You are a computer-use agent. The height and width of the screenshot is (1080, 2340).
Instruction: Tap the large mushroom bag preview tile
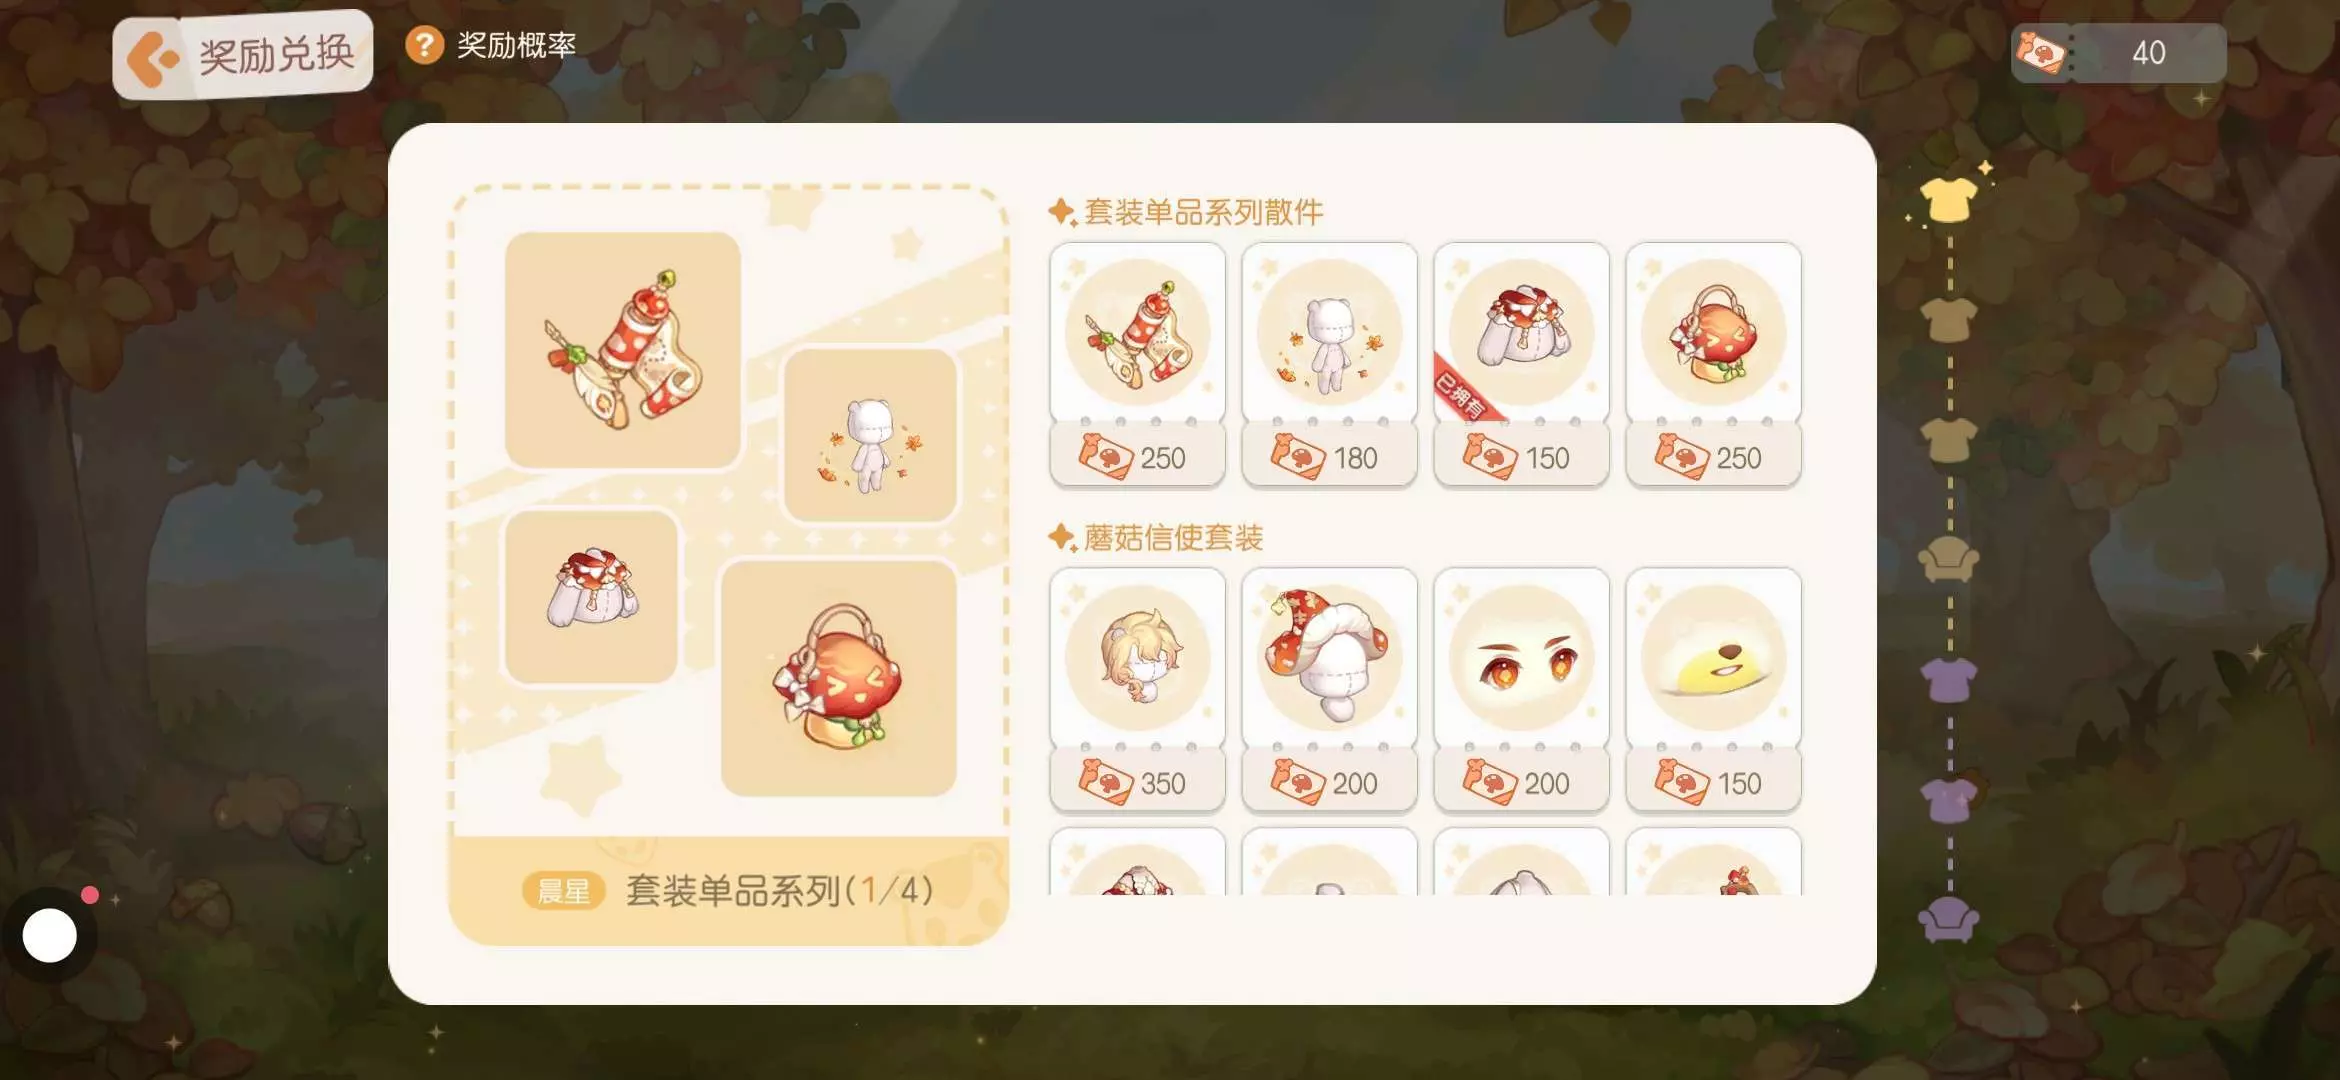click(839, 678)
